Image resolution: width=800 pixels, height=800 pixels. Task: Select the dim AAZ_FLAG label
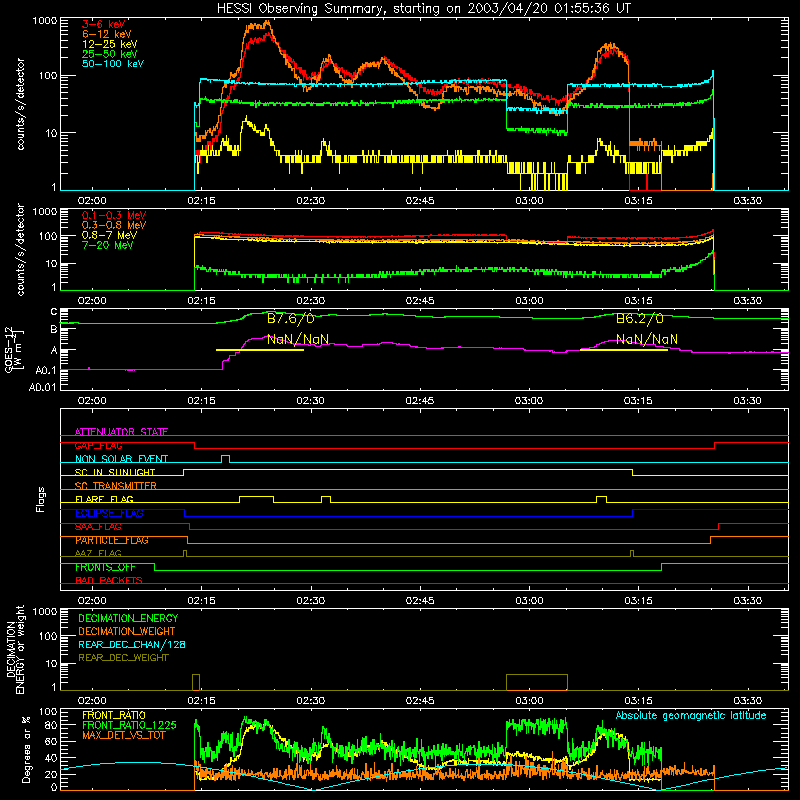pyautogui.click(x=98, y=553)
